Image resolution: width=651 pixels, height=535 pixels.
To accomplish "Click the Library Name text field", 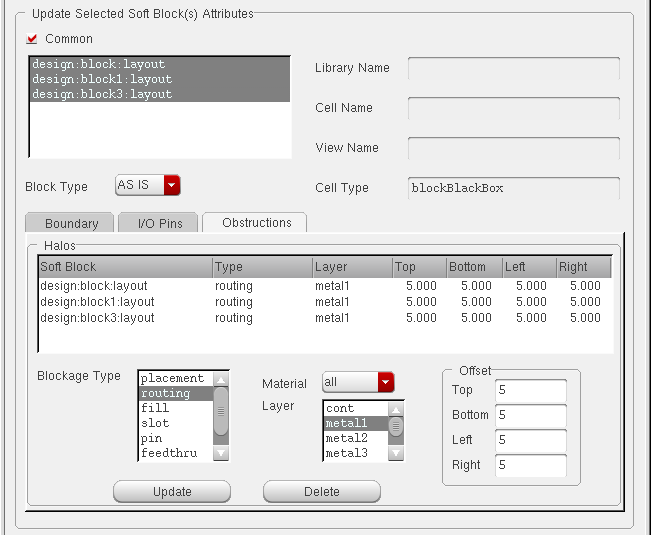I will tap(513, 68).
